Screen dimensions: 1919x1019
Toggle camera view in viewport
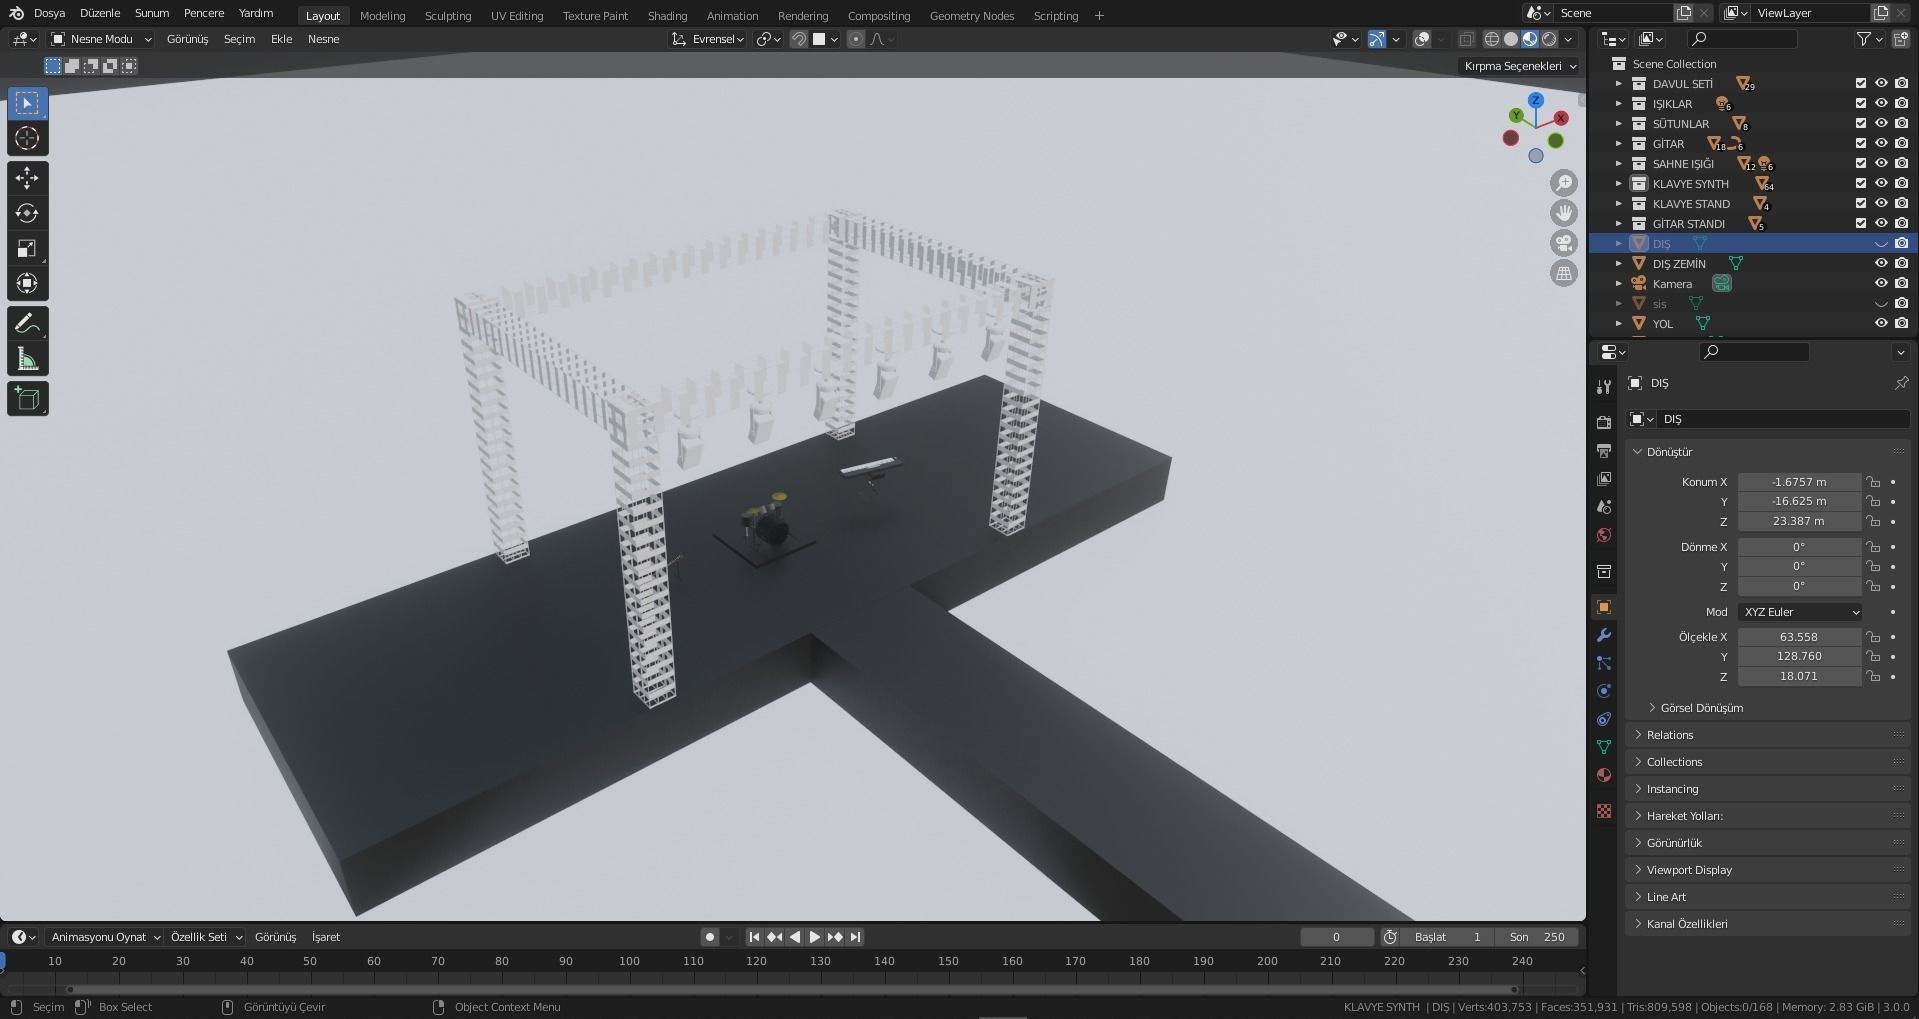[x=1564, y=243]
